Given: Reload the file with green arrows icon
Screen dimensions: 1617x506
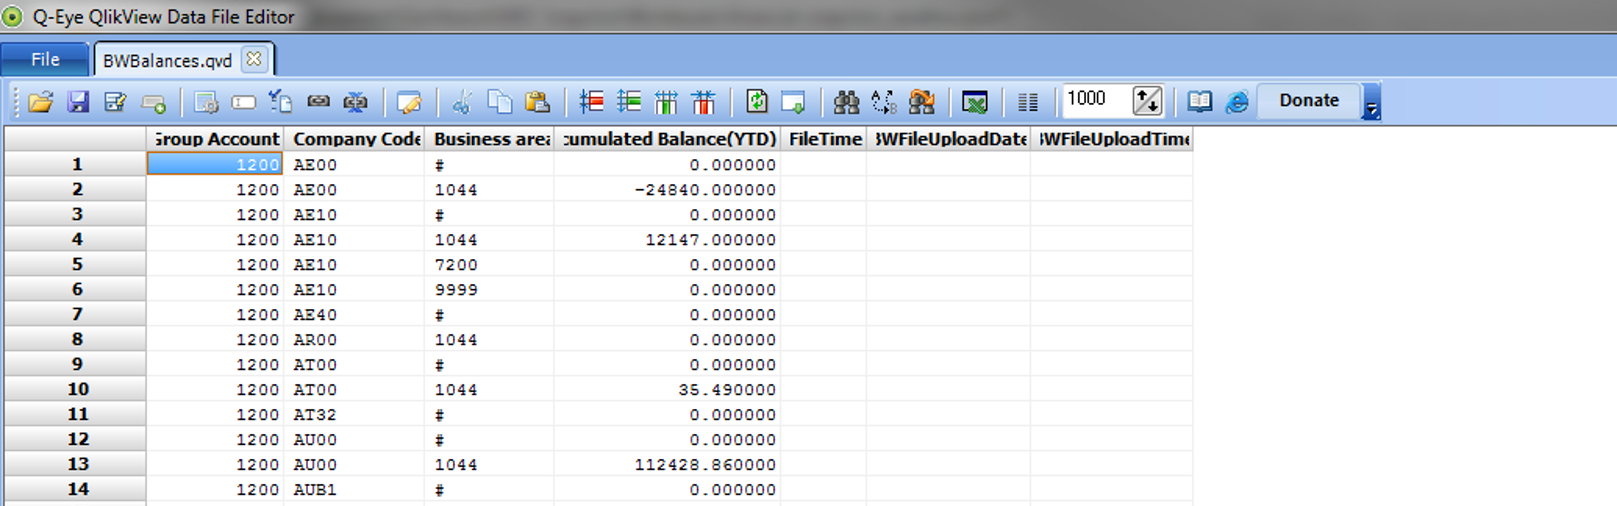Looking at the screenshot, I should pos(756,101).
